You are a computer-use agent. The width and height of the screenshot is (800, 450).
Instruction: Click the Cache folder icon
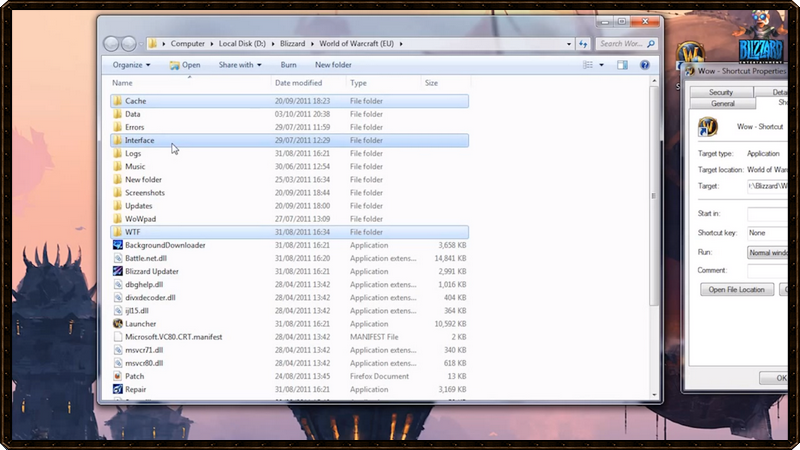point(117,101)
